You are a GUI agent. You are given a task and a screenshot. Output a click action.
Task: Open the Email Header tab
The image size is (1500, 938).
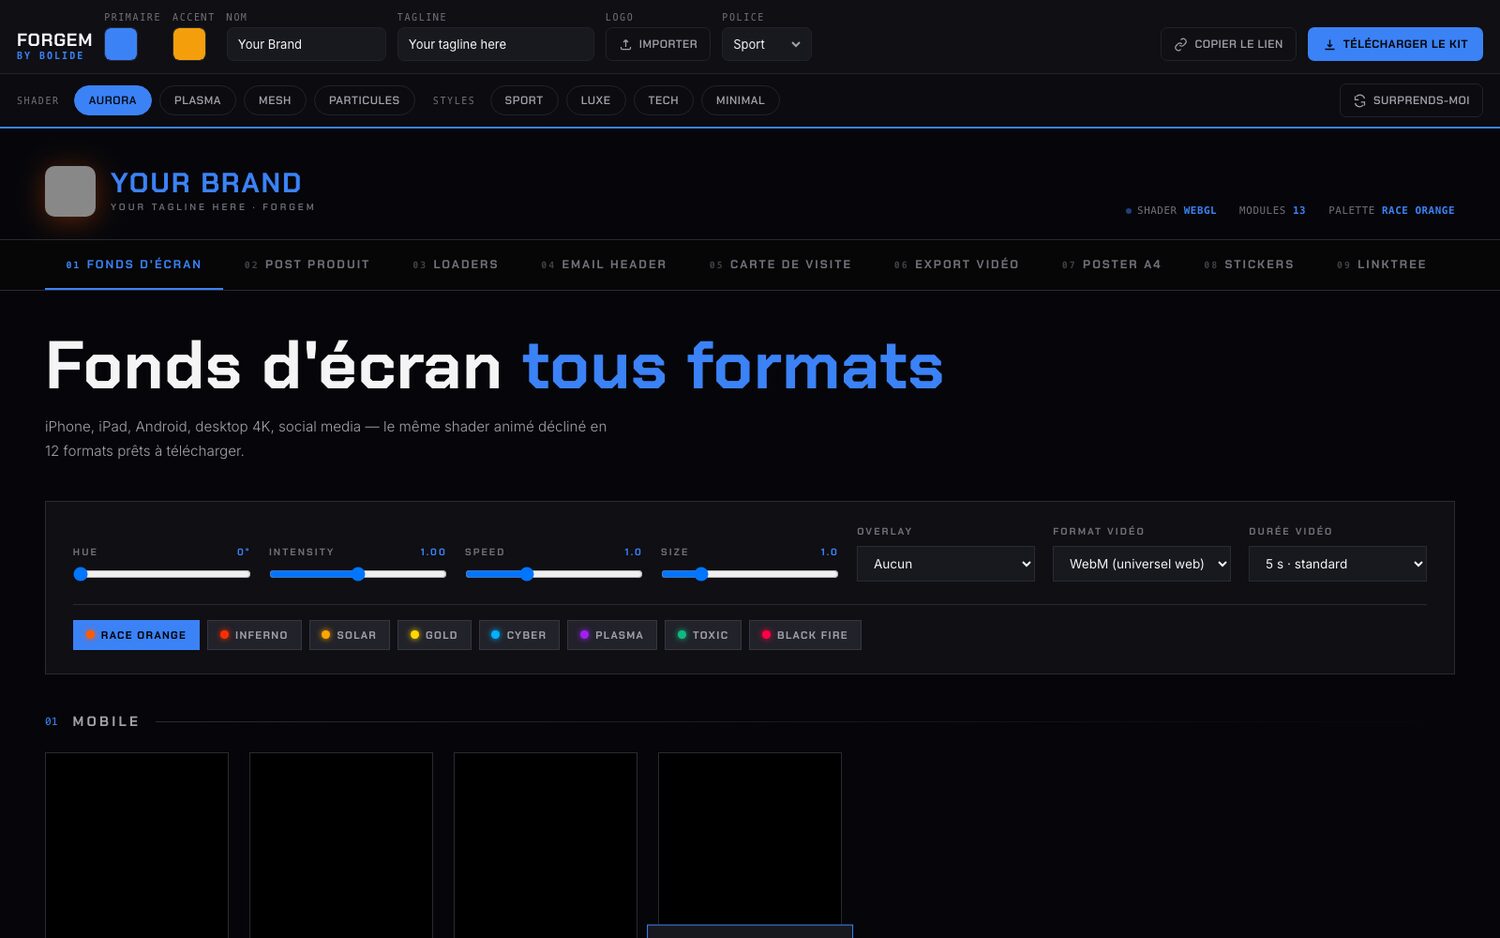(x=603, y=265)
